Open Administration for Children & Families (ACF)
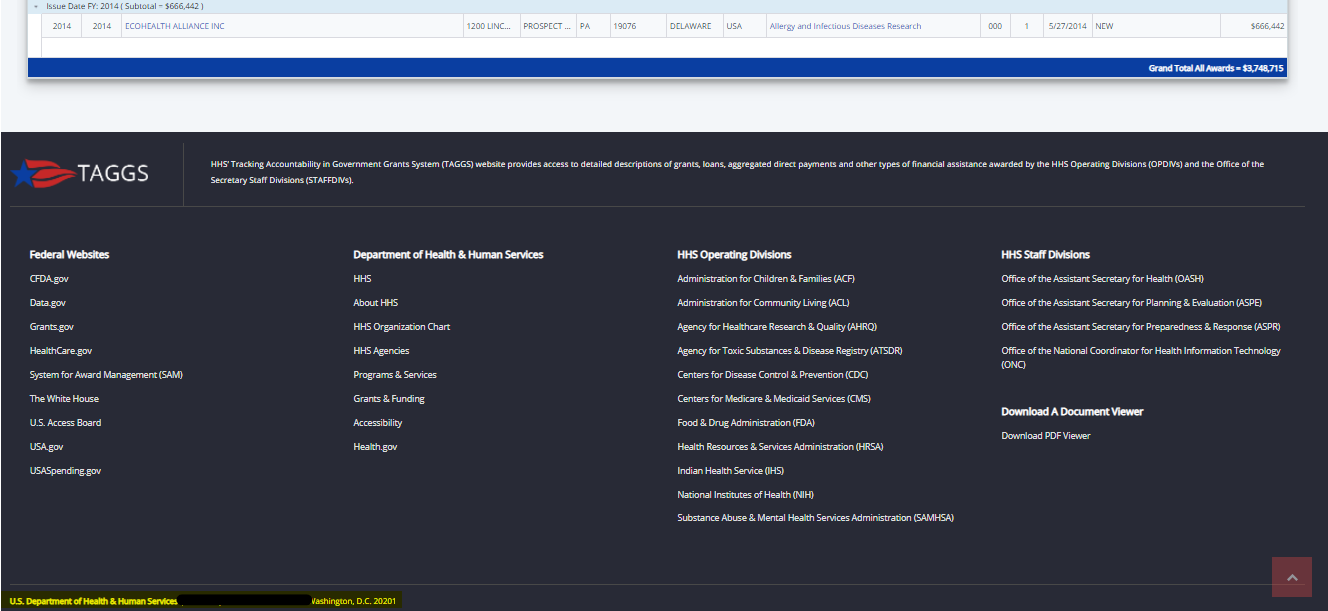This screenshot has width=1328, height=611. 766,279
